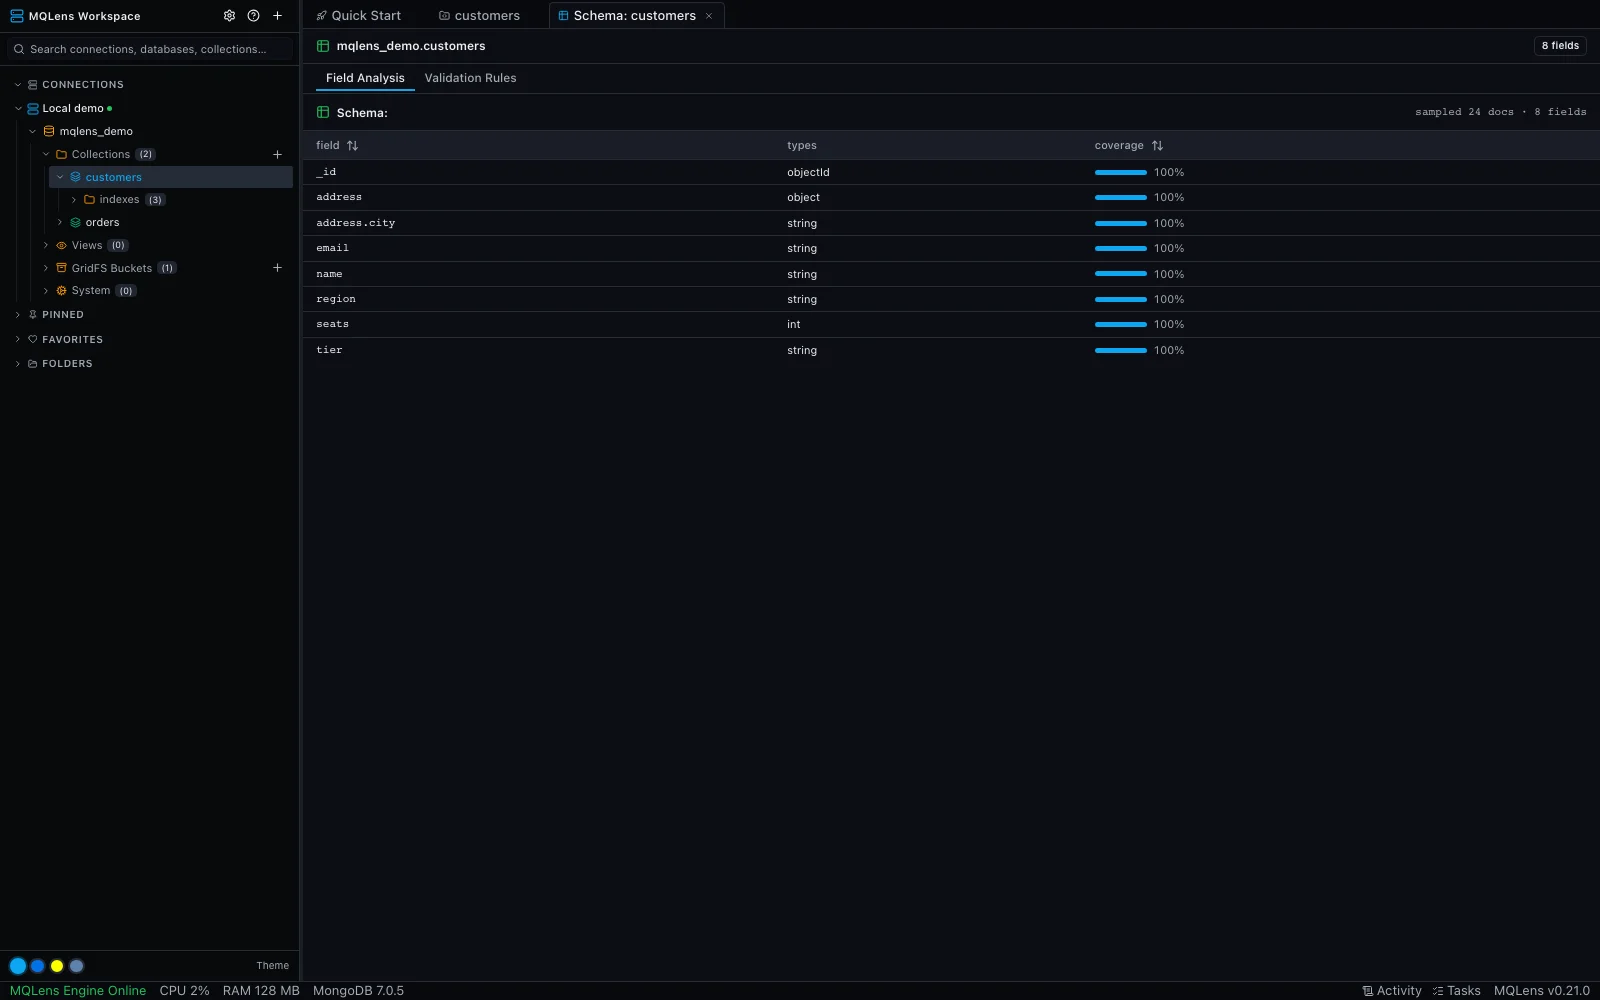Click the MongoDB 7.0.5 status entry

pos(358,991)
